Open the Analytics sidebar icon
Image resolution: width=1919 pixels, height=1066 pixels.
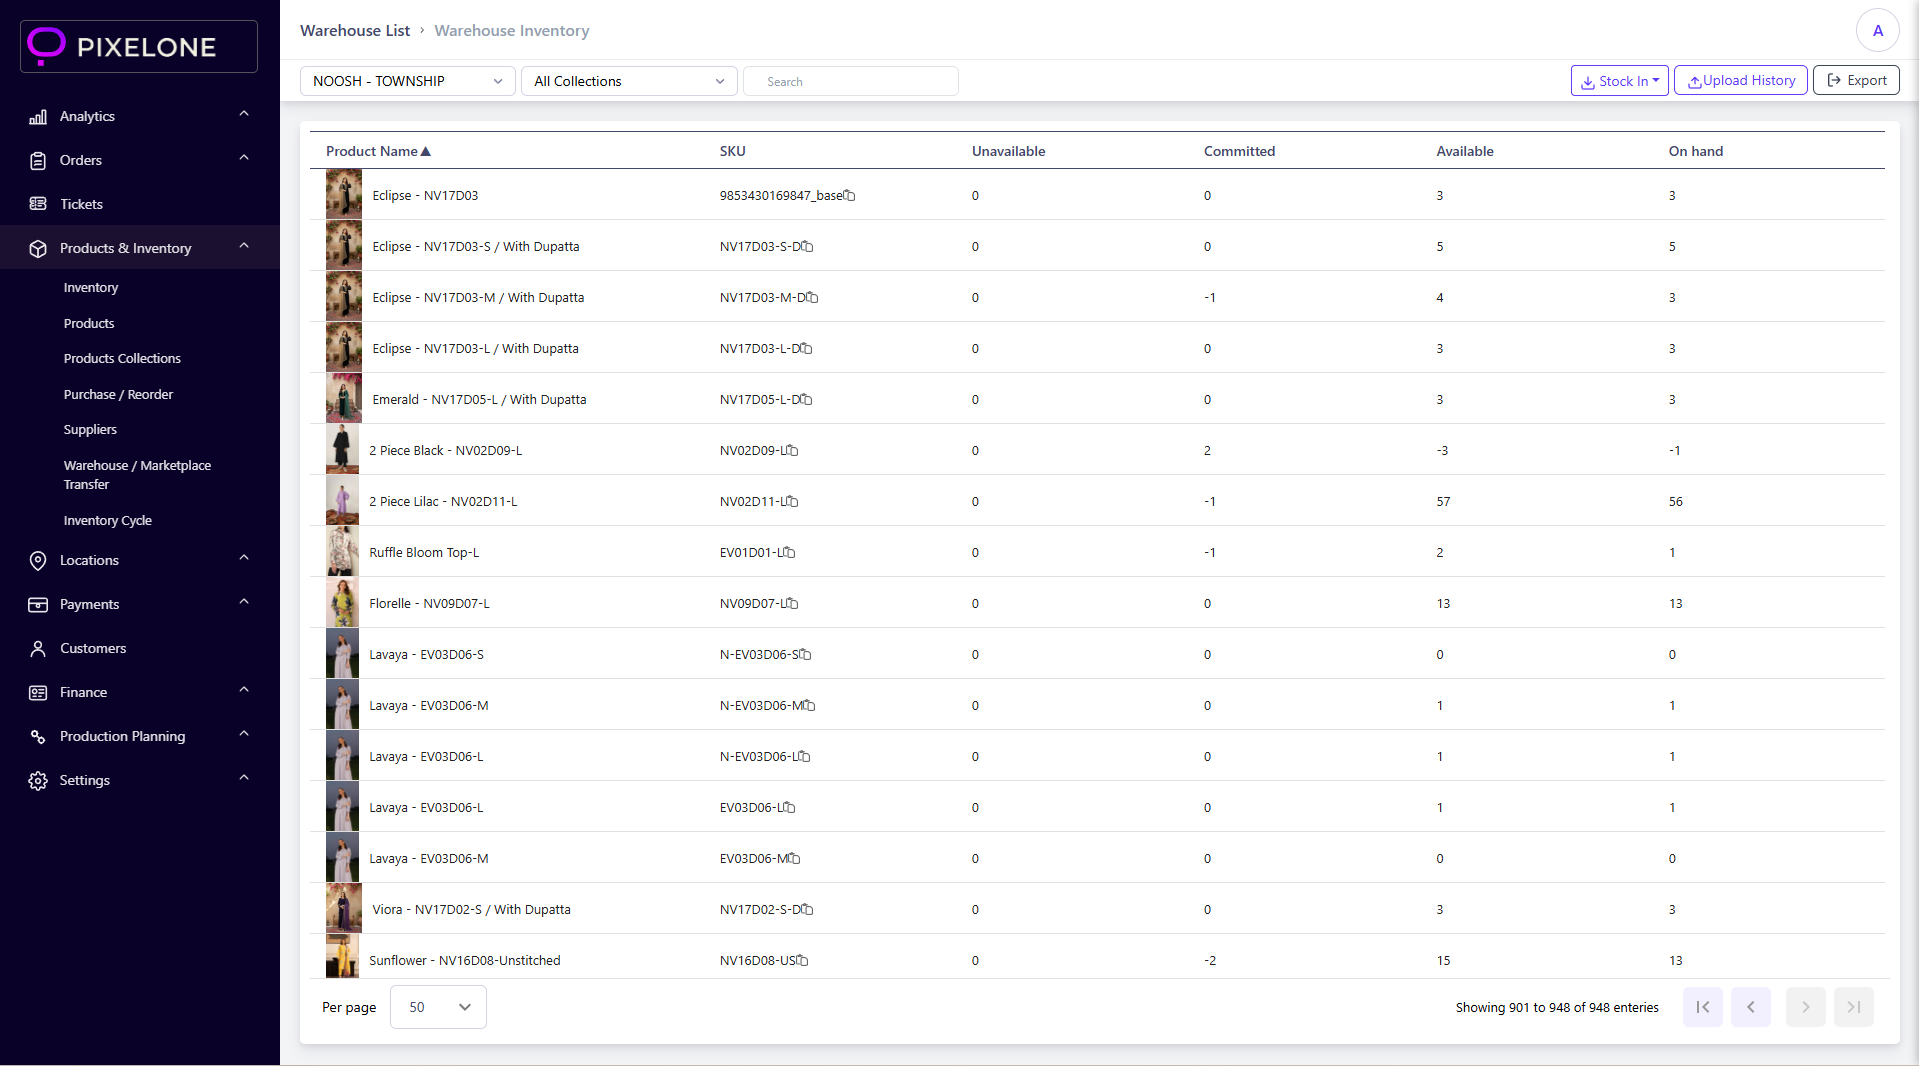click(x=38, y=117)
